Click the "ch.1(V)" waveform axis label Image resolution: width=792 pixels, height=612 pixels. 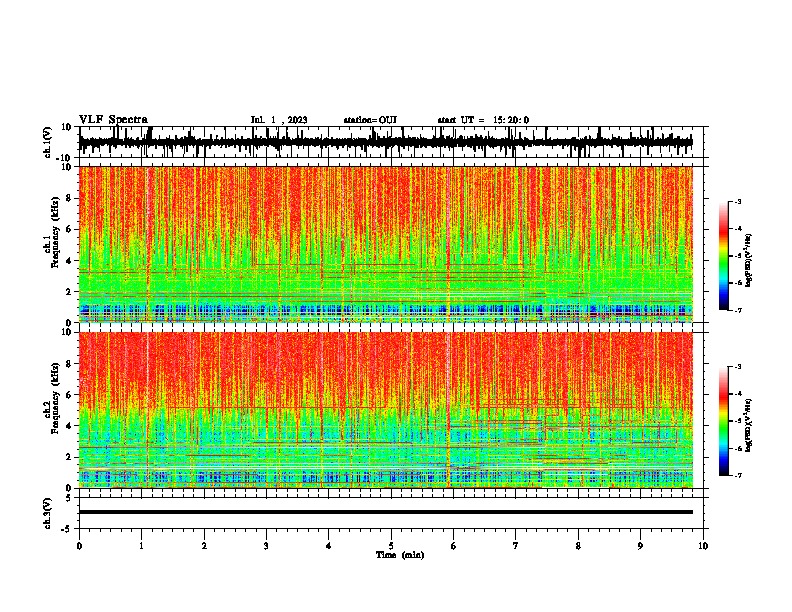[49, 142]
